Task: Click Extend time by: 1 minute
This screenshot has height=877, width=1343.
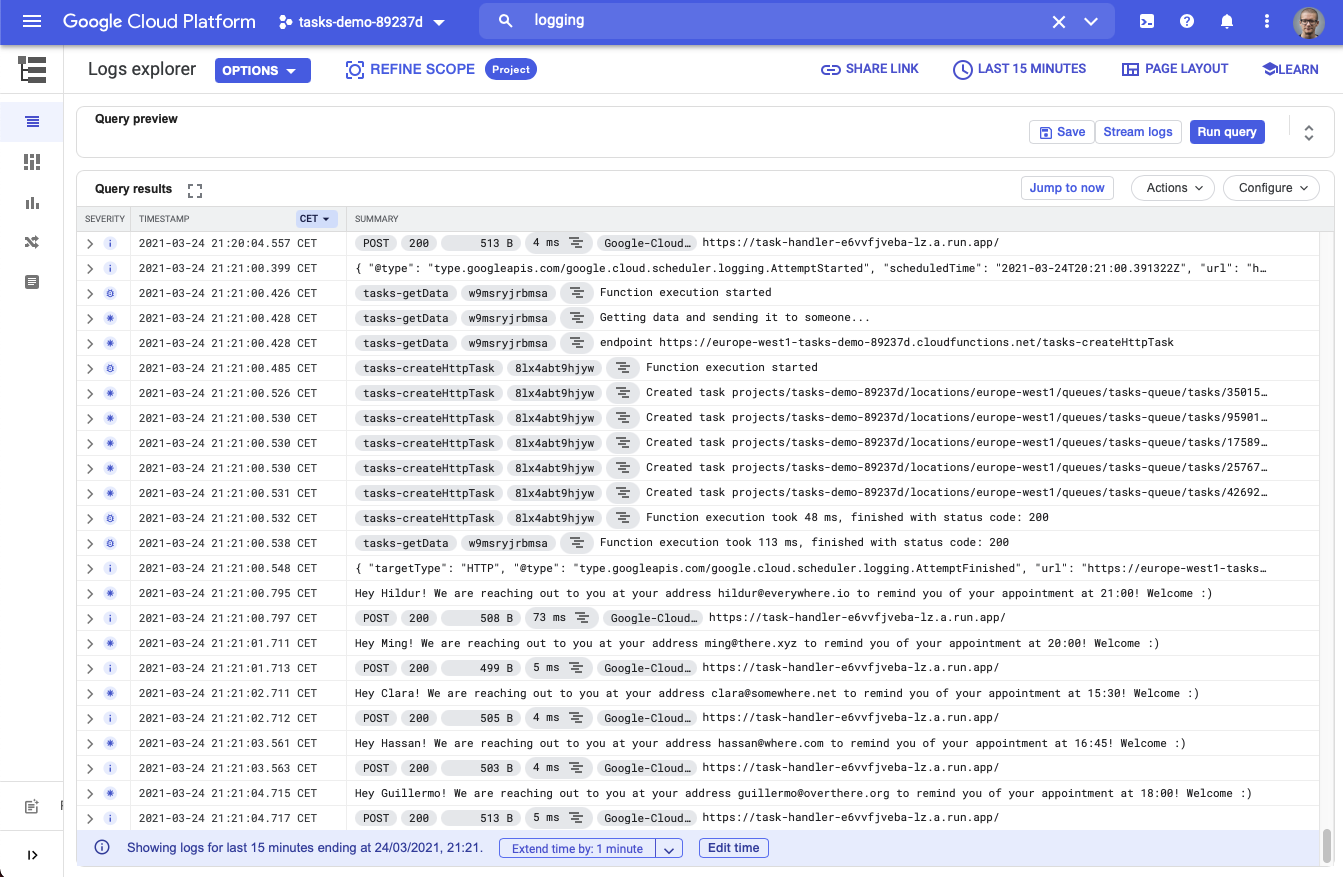Action: click(577, 849)
